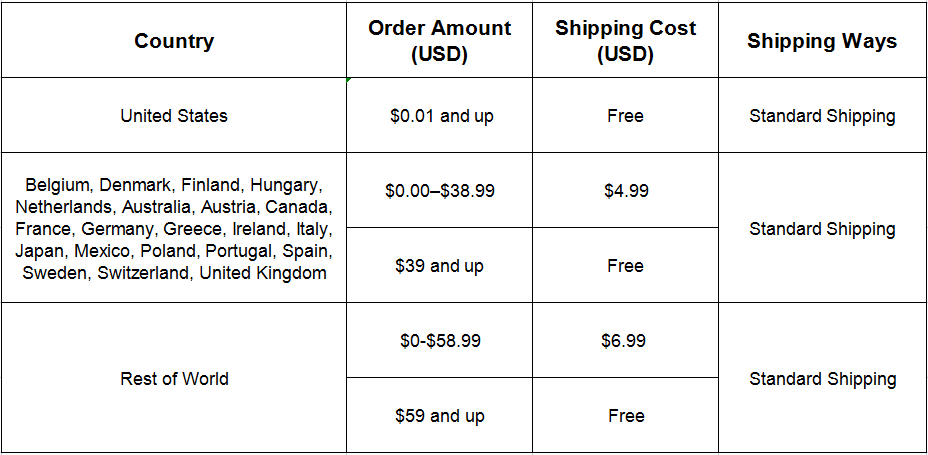928x455 pixels.
Task: Click the Country column header
Action: (x=174, y=42)
